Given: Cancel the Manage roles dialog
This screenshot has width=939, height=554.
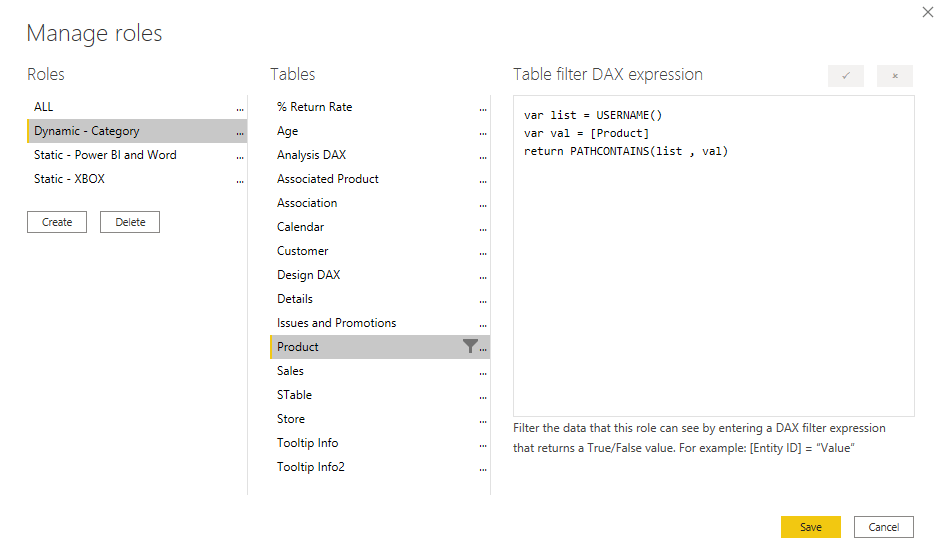Looking at the screenshot, I should click(884, 526).
